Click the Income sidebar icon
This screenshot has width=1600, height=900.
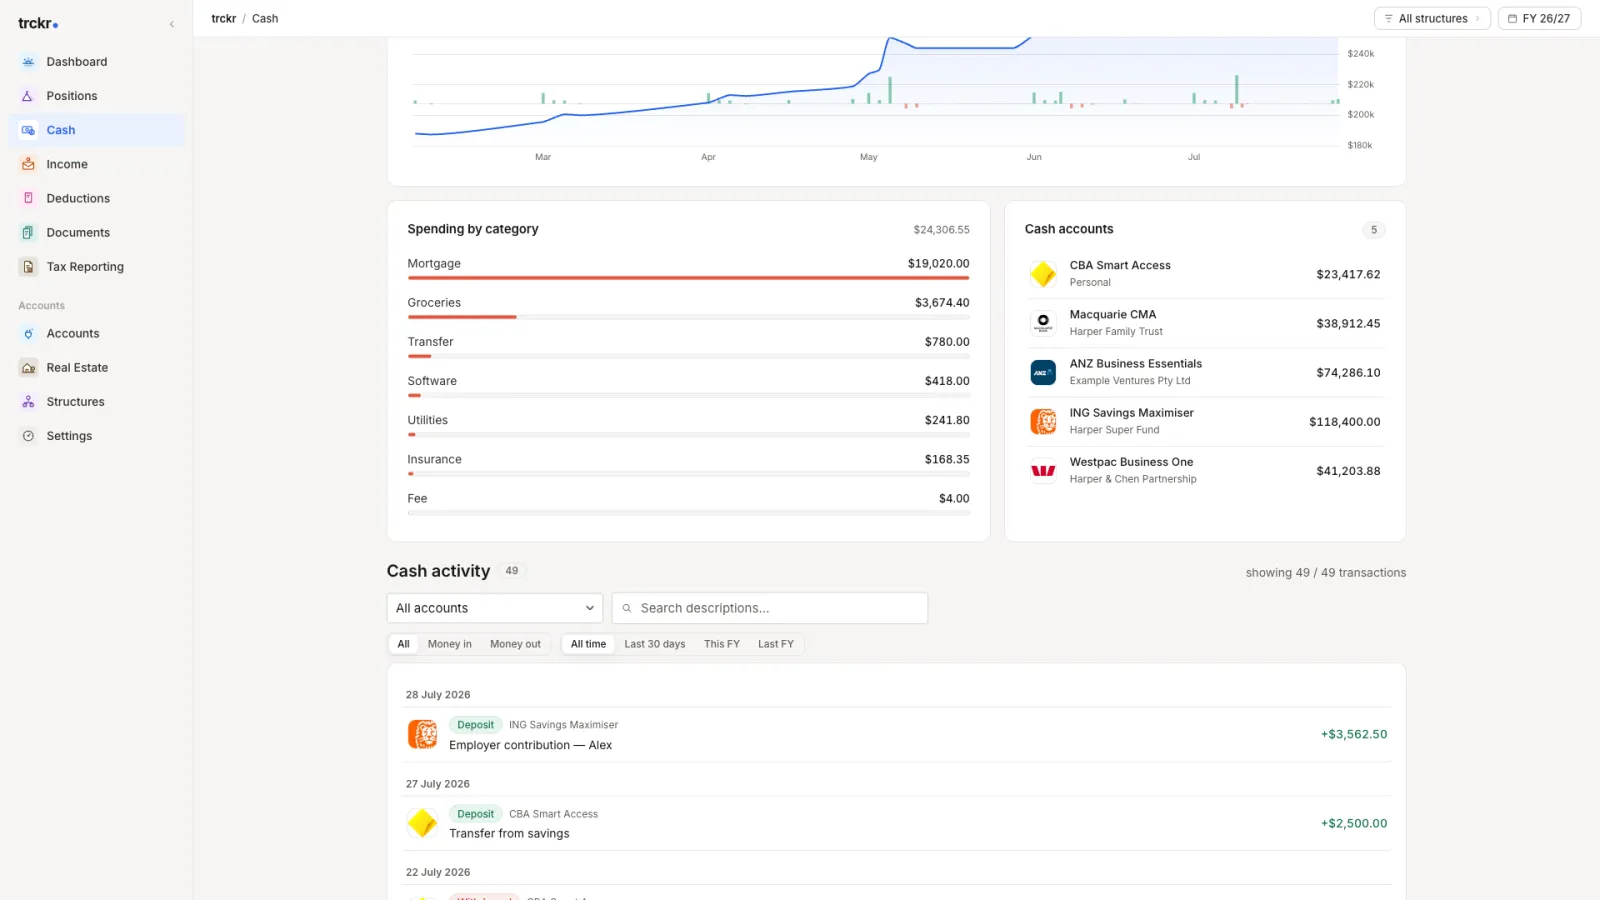click(28, 164)
